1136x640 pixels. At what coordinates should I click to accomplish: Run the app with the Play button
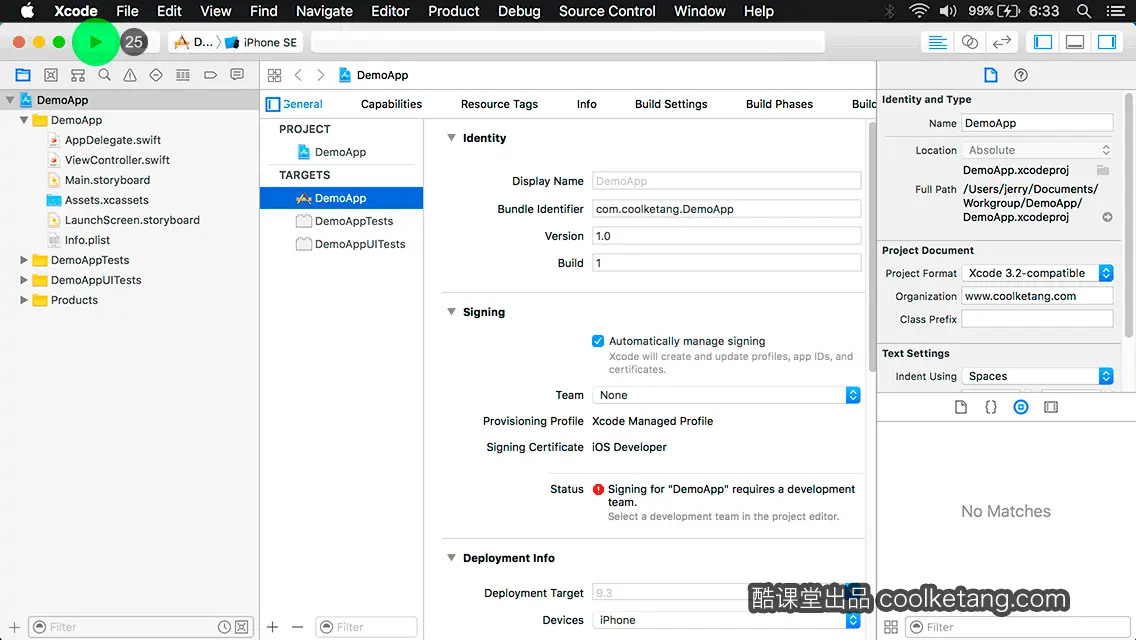95,42
